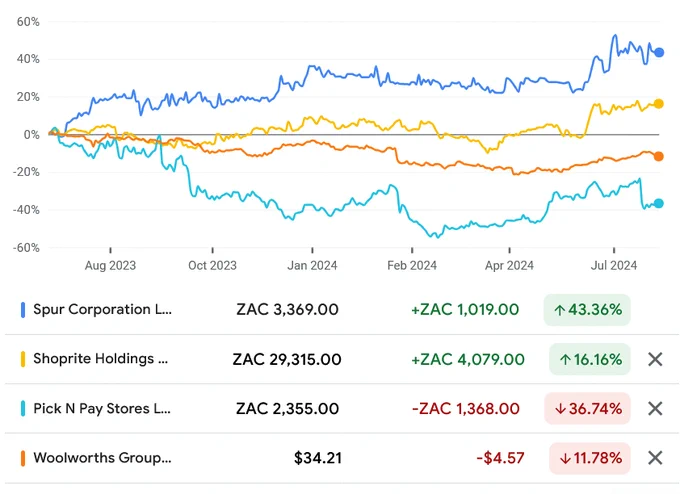
Task: Click the blue Spur Corporation color marker
Action: (23, 310)
